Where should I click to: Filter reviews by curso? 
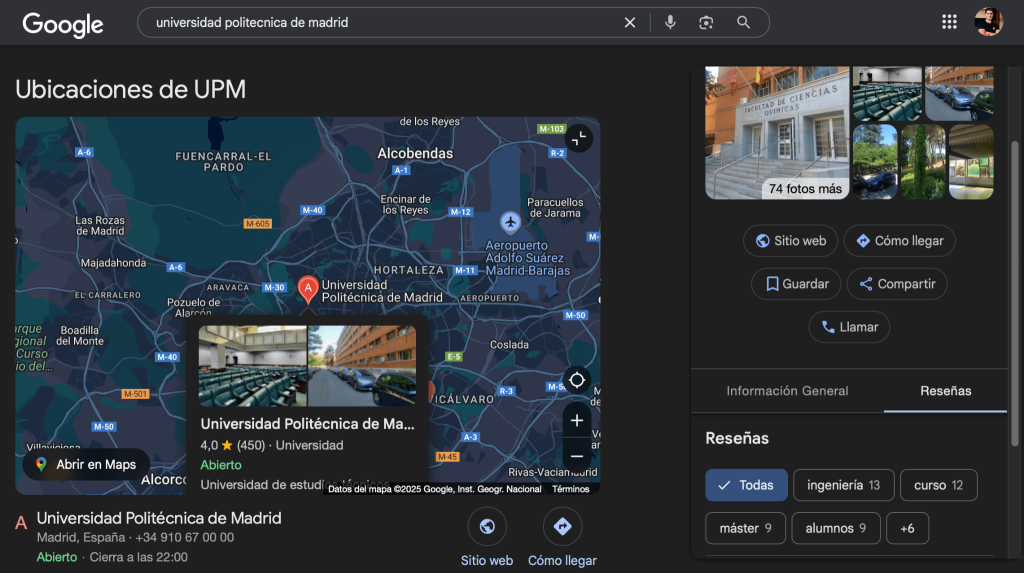938,485
